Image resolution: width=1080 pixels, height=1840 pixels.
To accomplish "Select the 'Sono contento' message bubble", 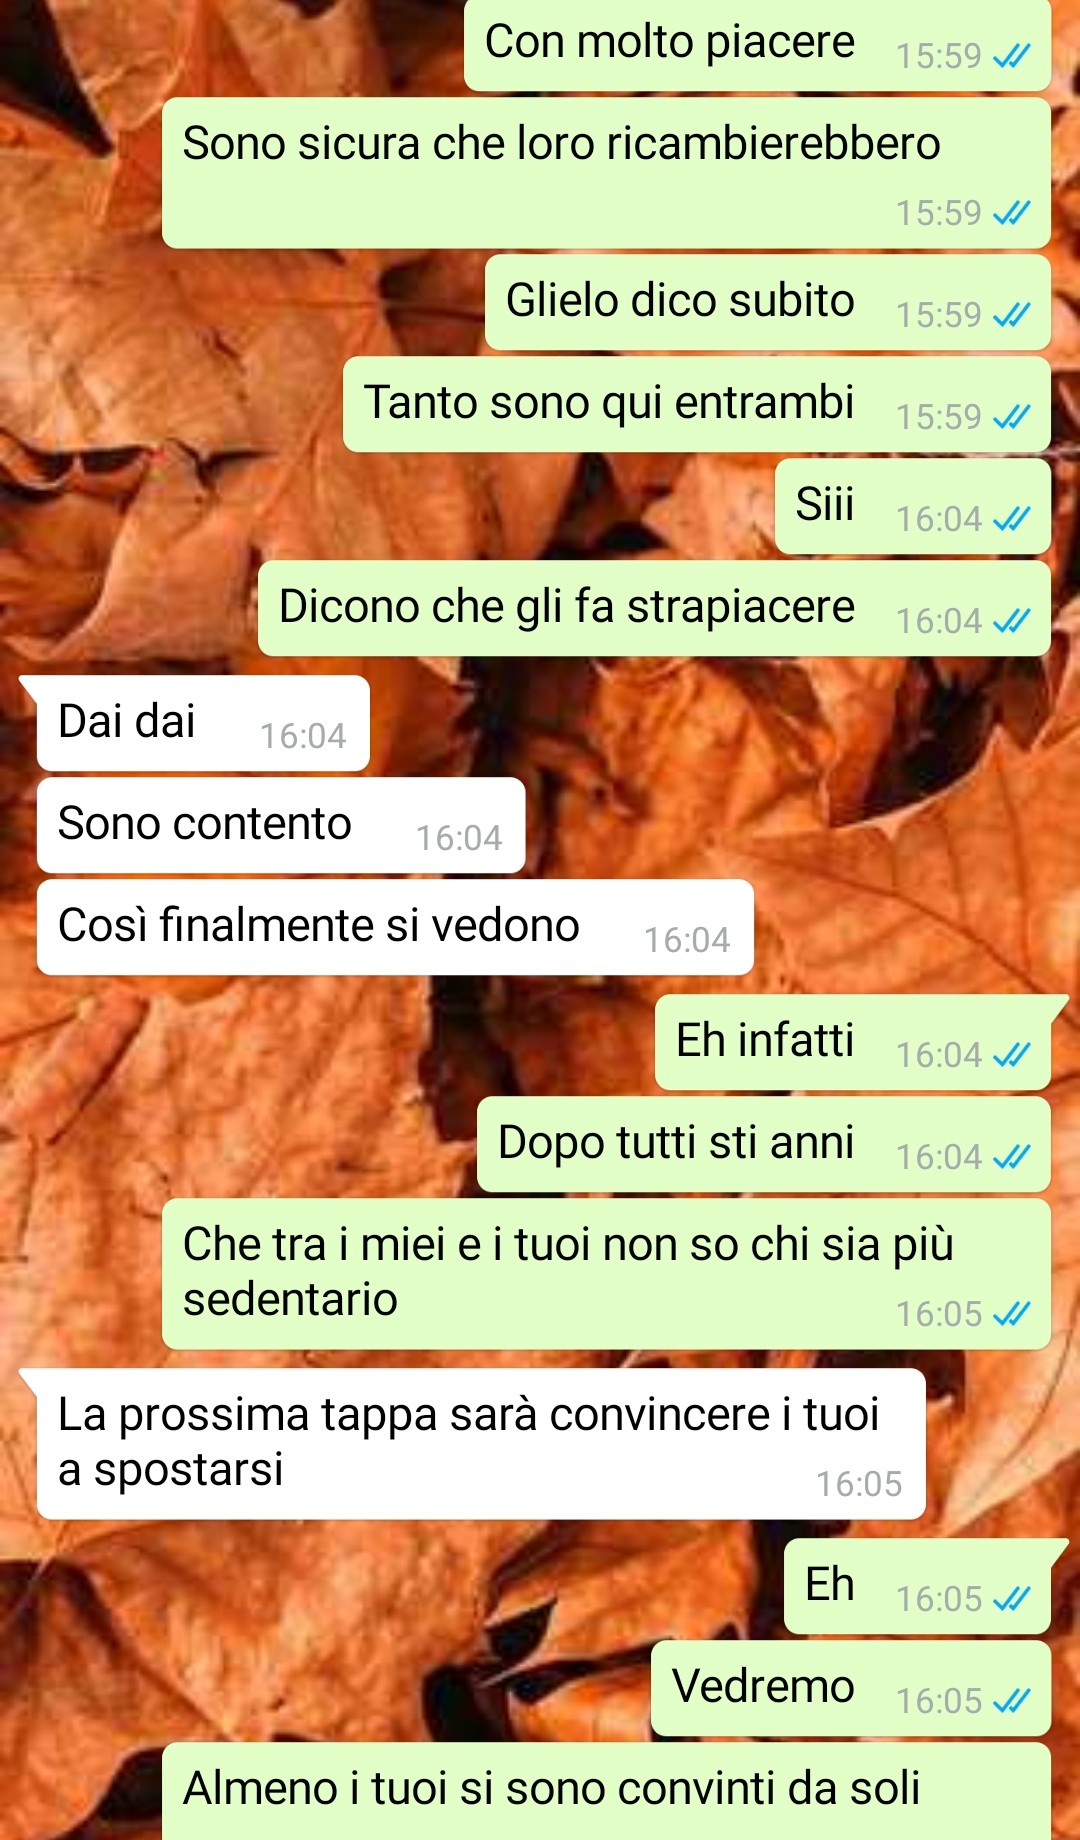I will 281,825.
